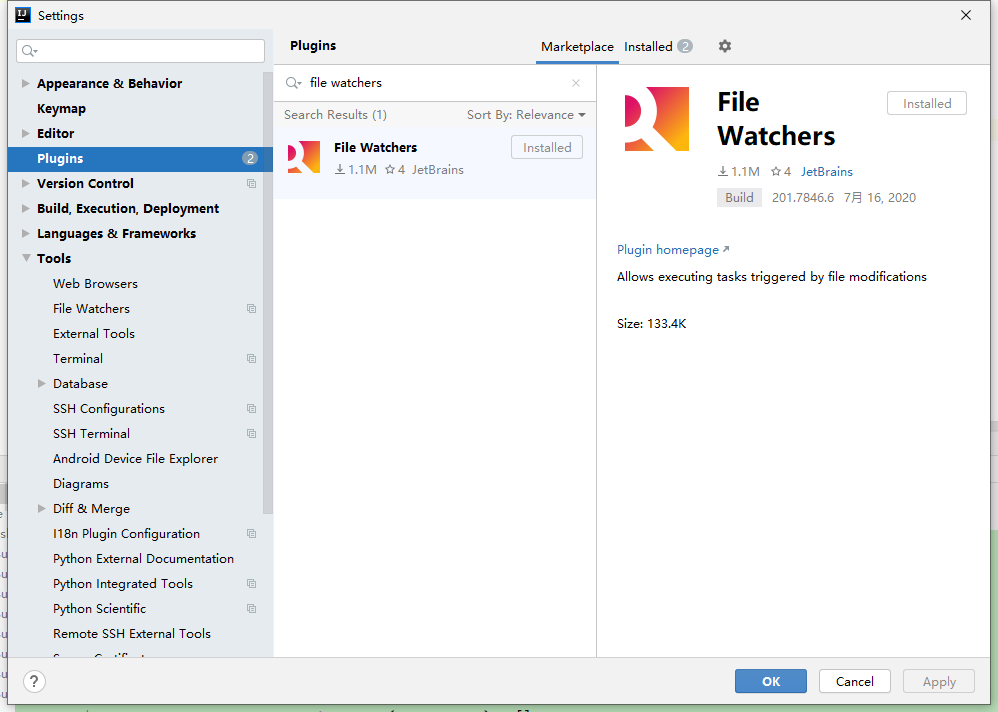Open Diagrams settings
998x712 pixels.
tap(81, 484)
